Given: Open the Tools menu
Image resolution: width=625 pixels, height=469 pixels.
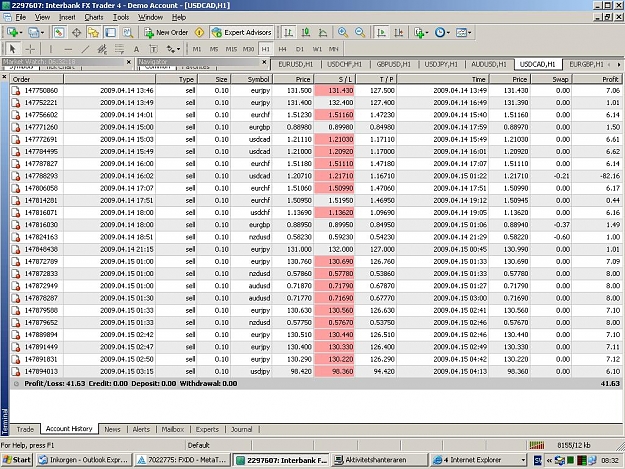Looking at the screenshot, I should 121,17.
